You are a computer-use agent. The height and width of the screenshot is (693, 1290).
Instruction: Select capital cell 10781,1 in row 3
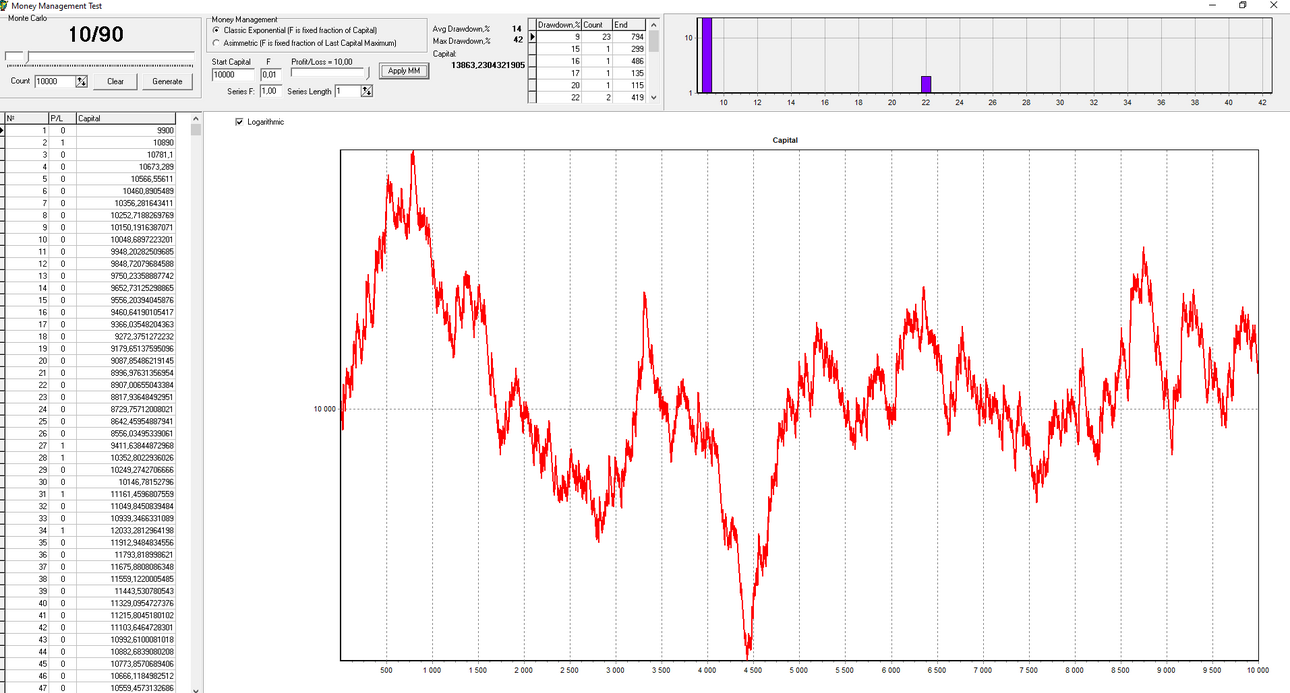pos(126,155)
